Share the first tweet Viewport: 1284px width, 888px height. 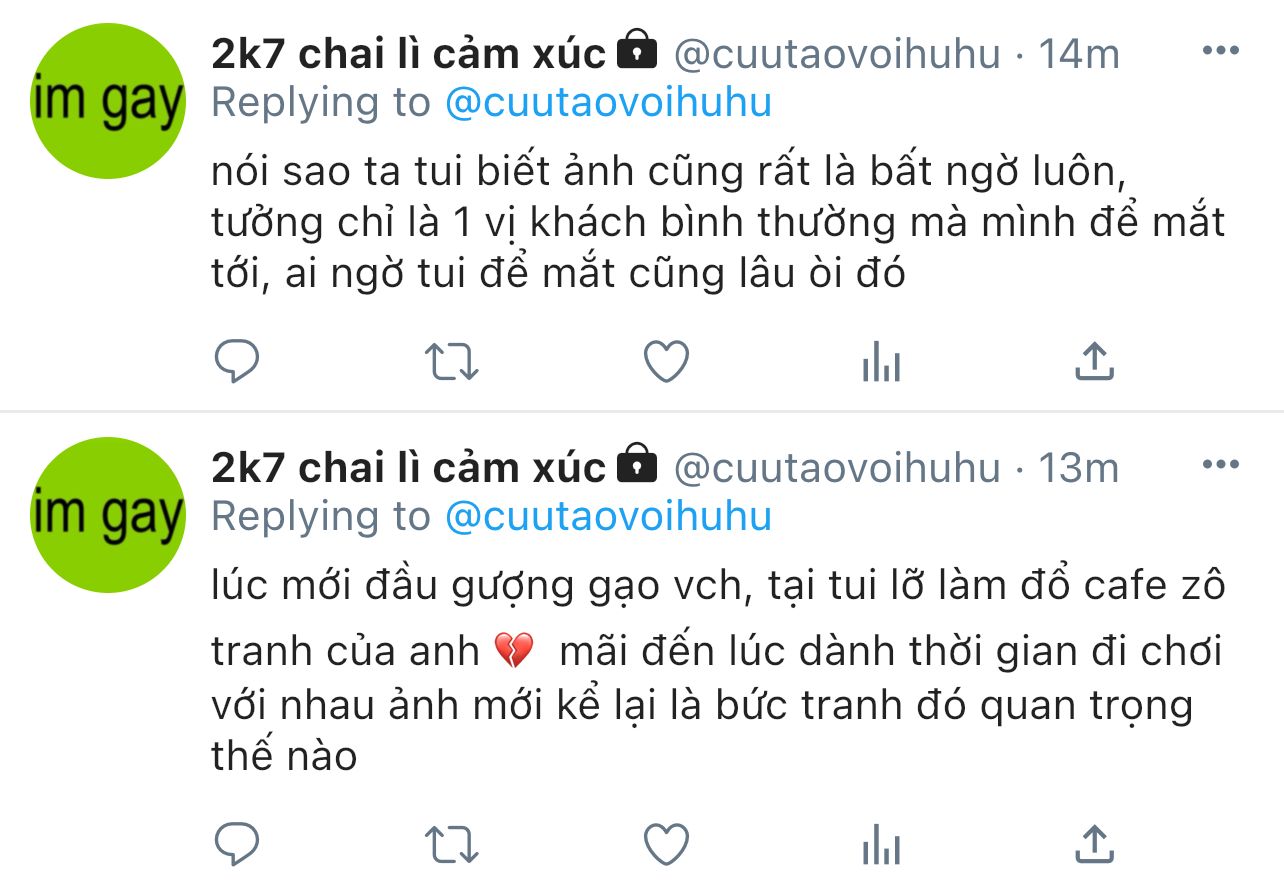click(1094, 362)
